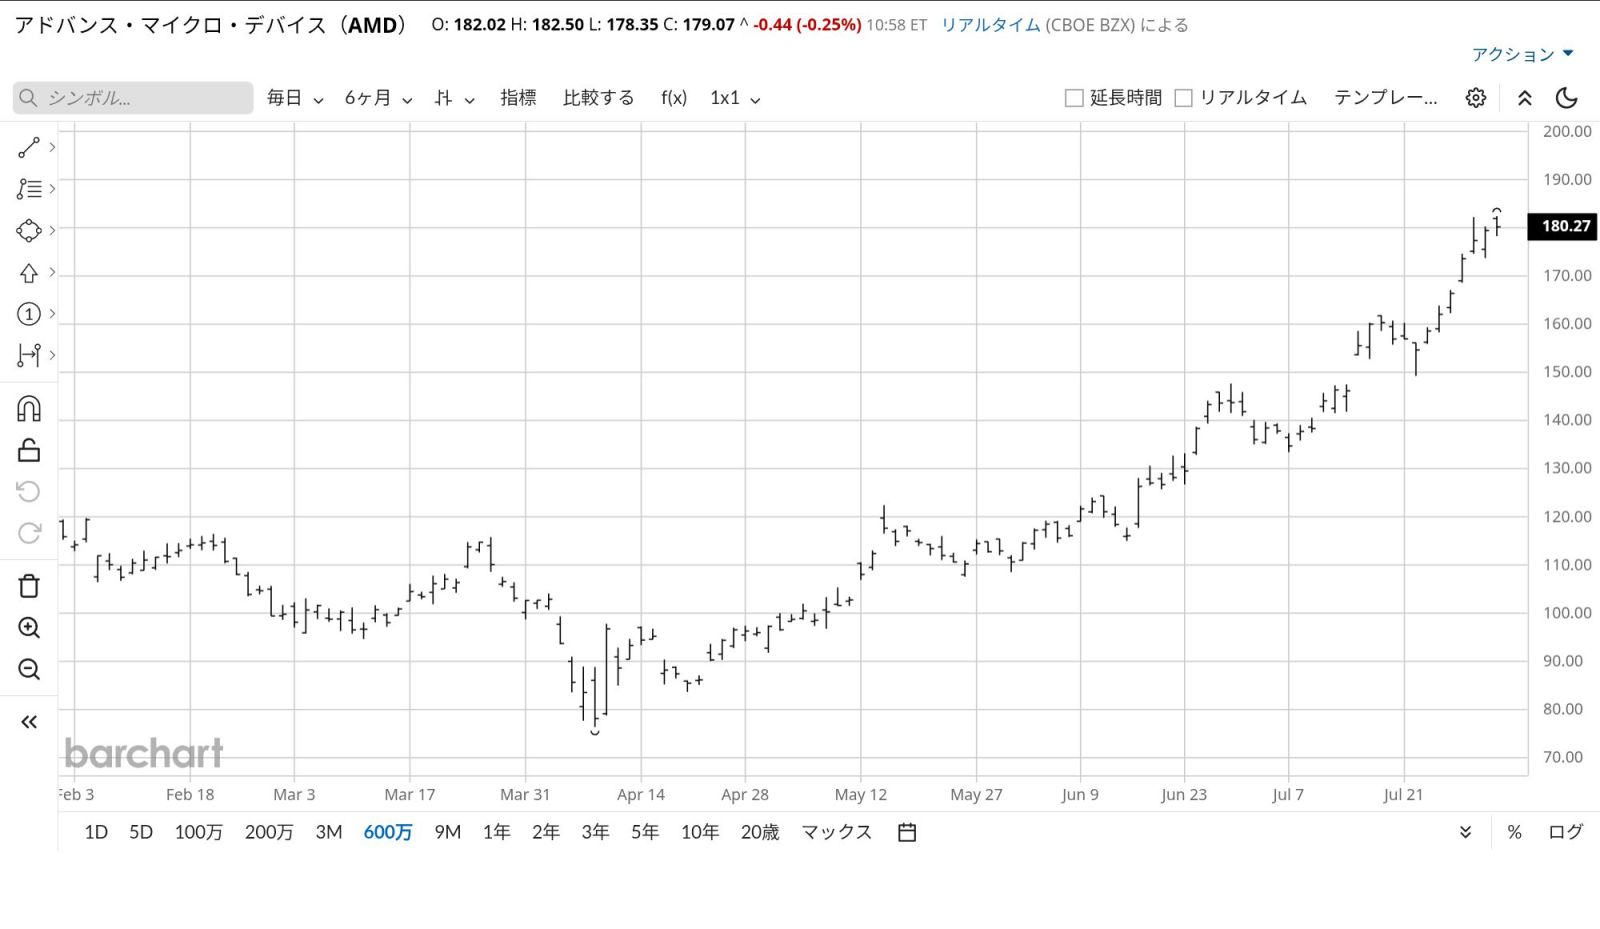
Task: Expand the bottom double-chevron options
Action: (1465, 832)
